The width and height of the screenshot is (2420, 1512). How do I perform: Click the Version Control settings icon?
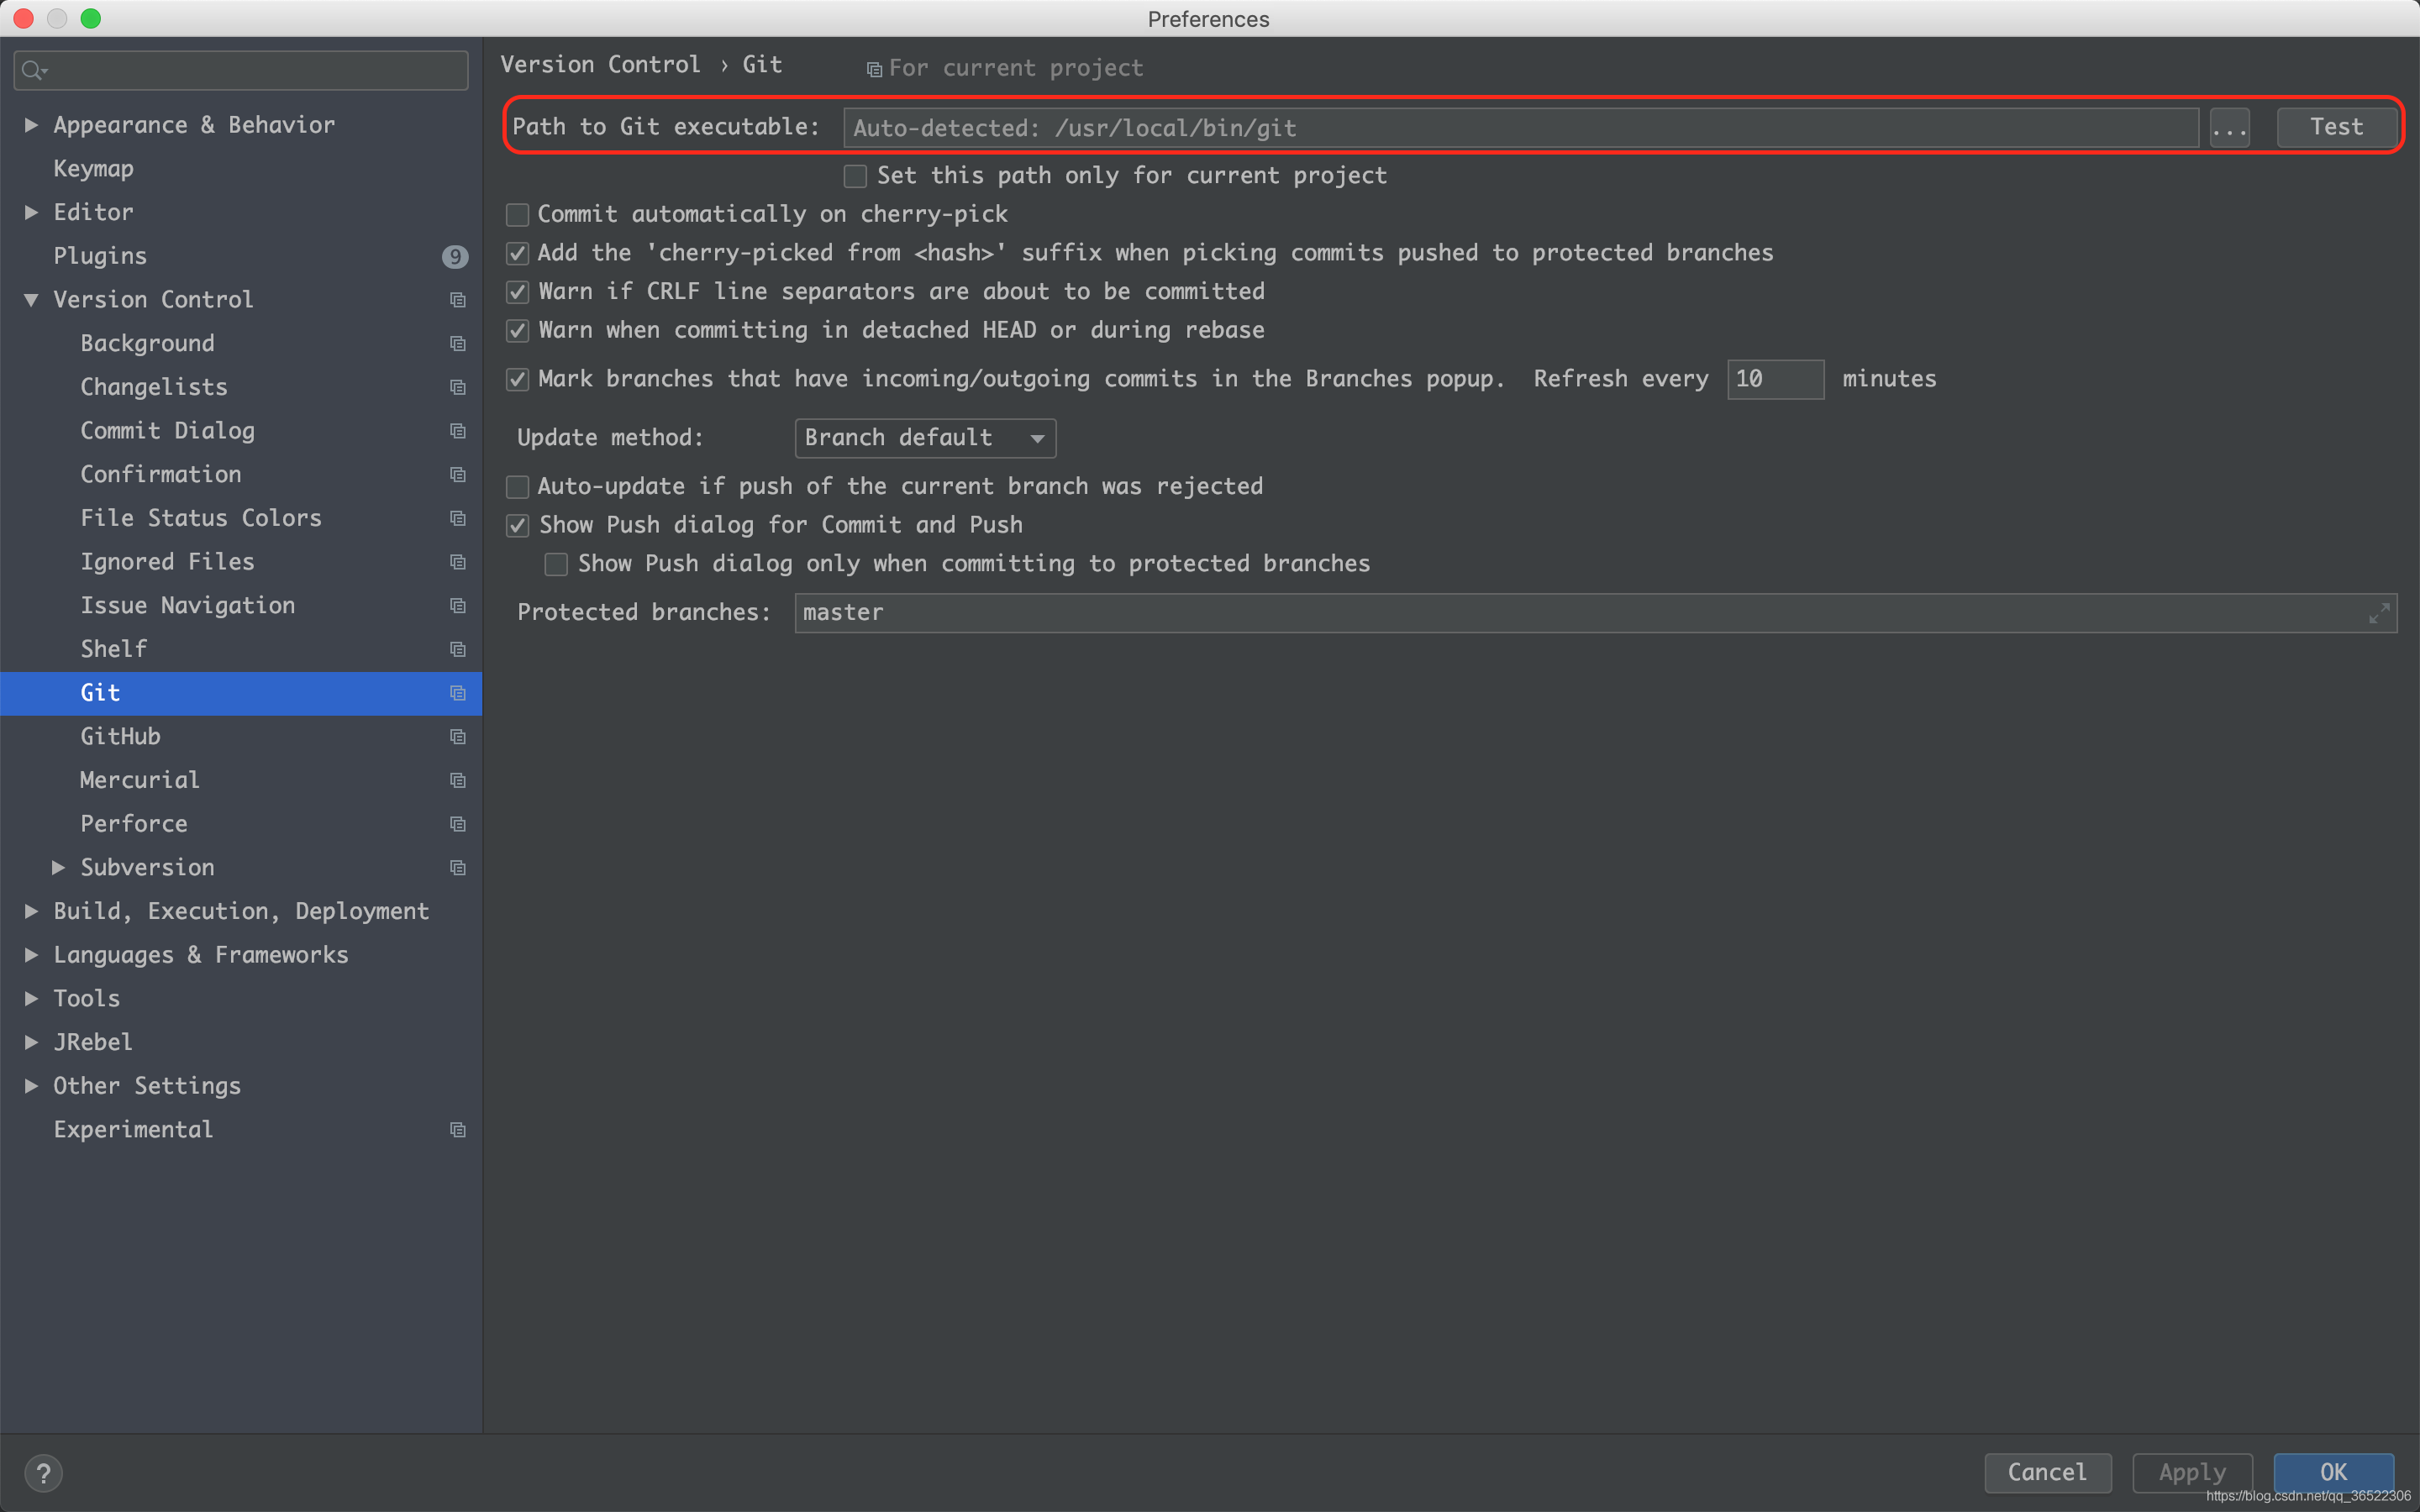tap(458, 300)
